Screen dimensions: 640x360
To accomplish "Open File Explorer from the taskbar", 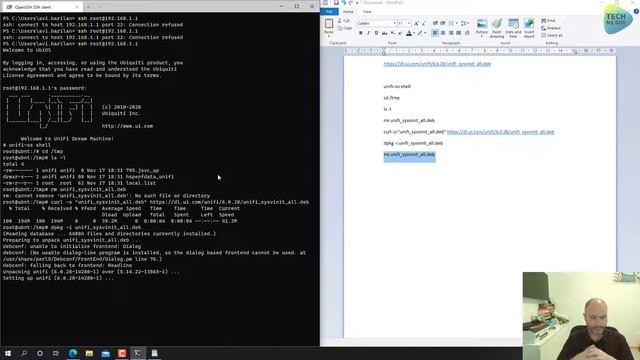I will (89, 353).
